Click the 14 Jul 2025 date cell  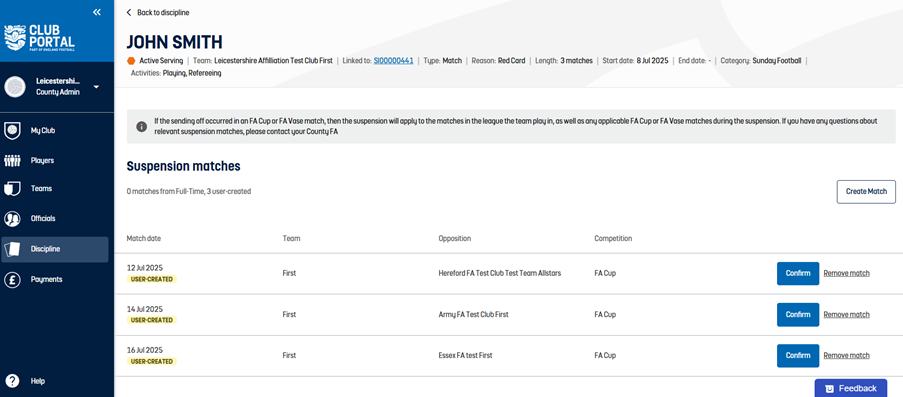pyautogui.click(x=145, y=309)
